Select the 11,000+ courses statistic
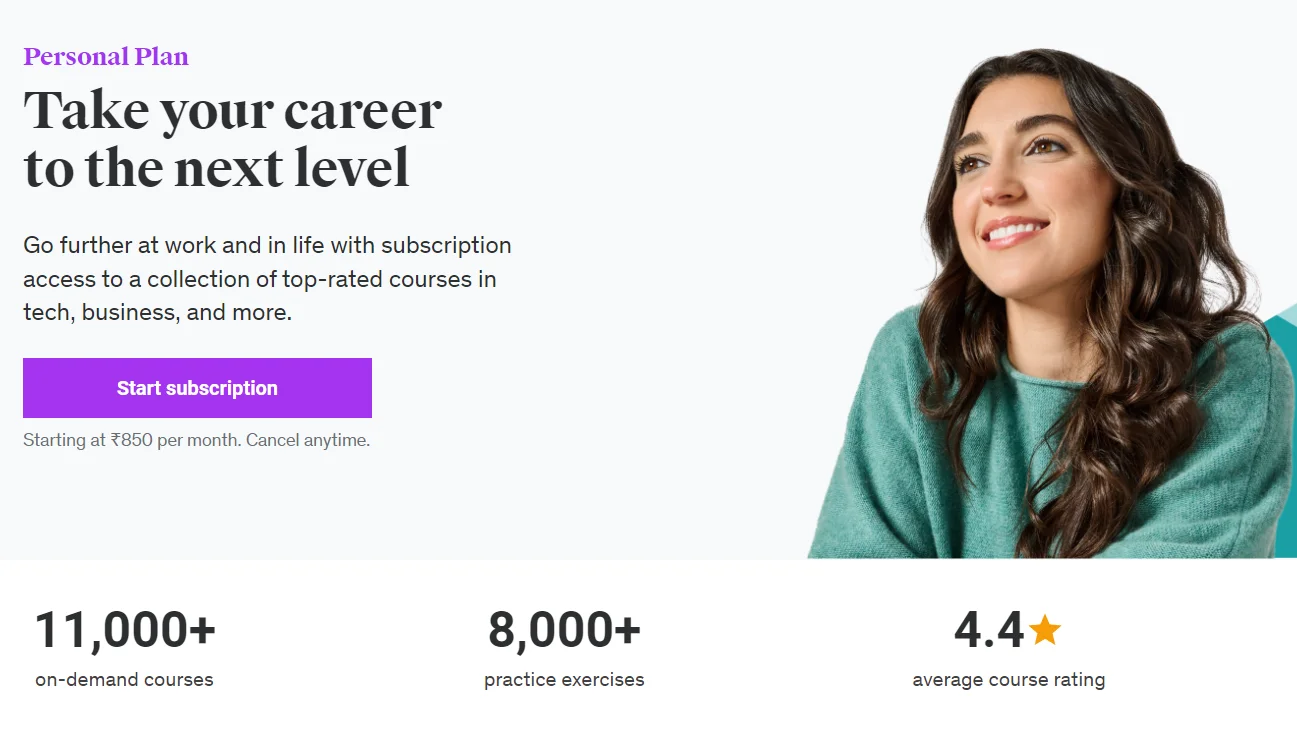 [124, 628]
